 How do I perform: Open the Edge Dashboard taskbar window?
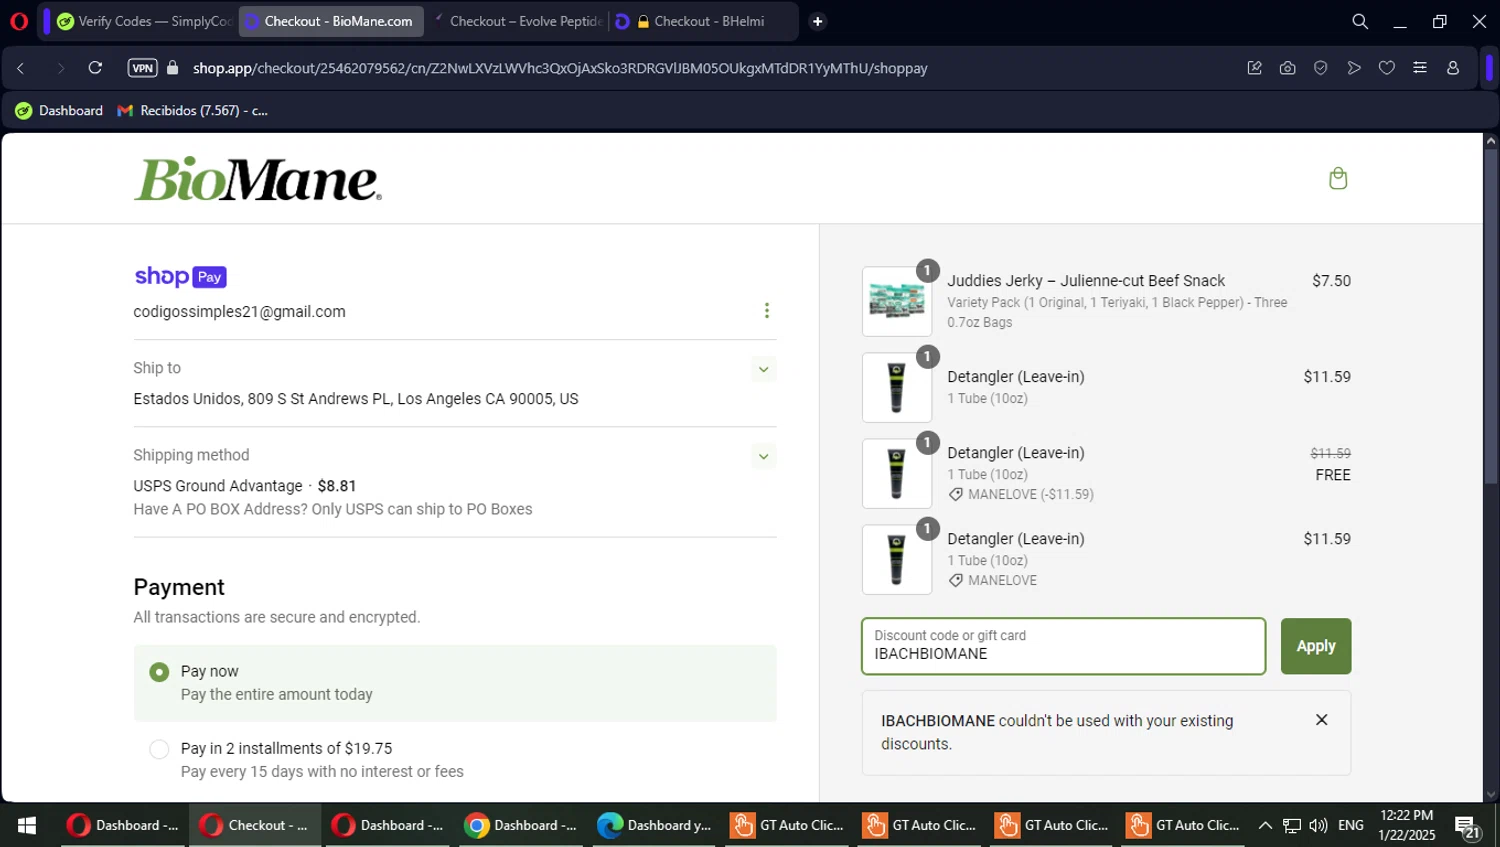coord(654,825)
